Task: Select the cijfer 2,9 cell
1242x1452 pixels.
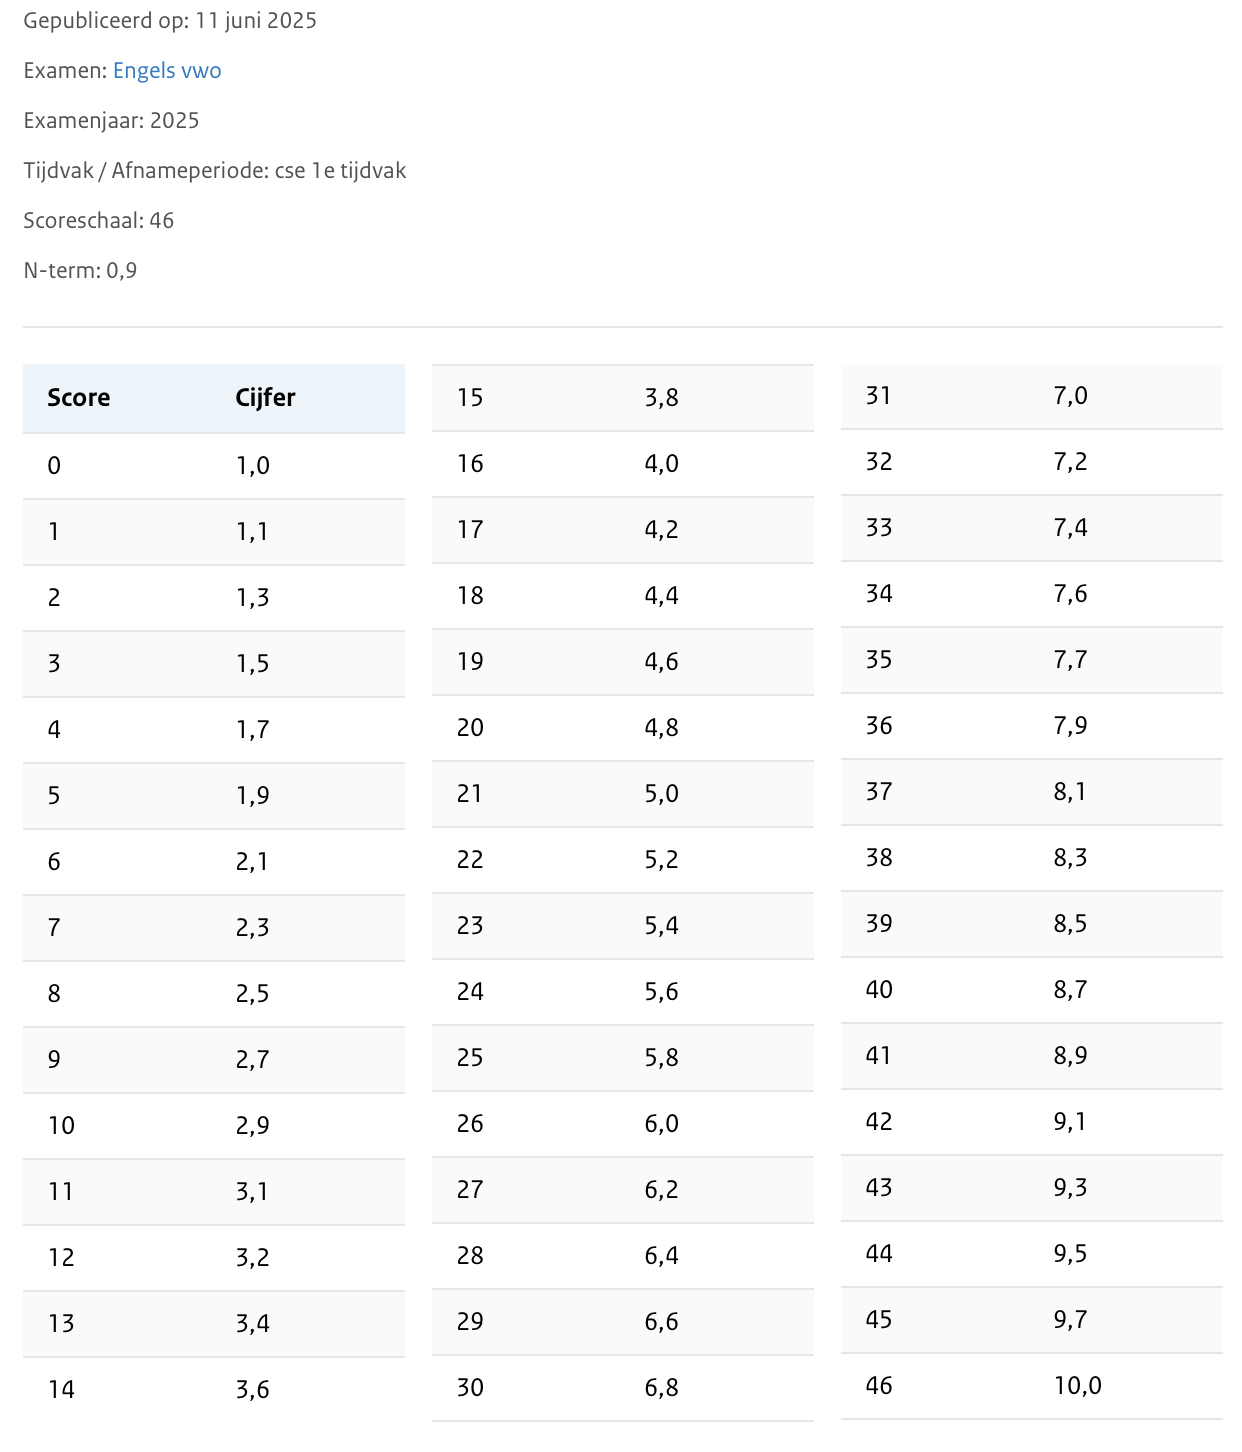Action: coord(253,1126)
